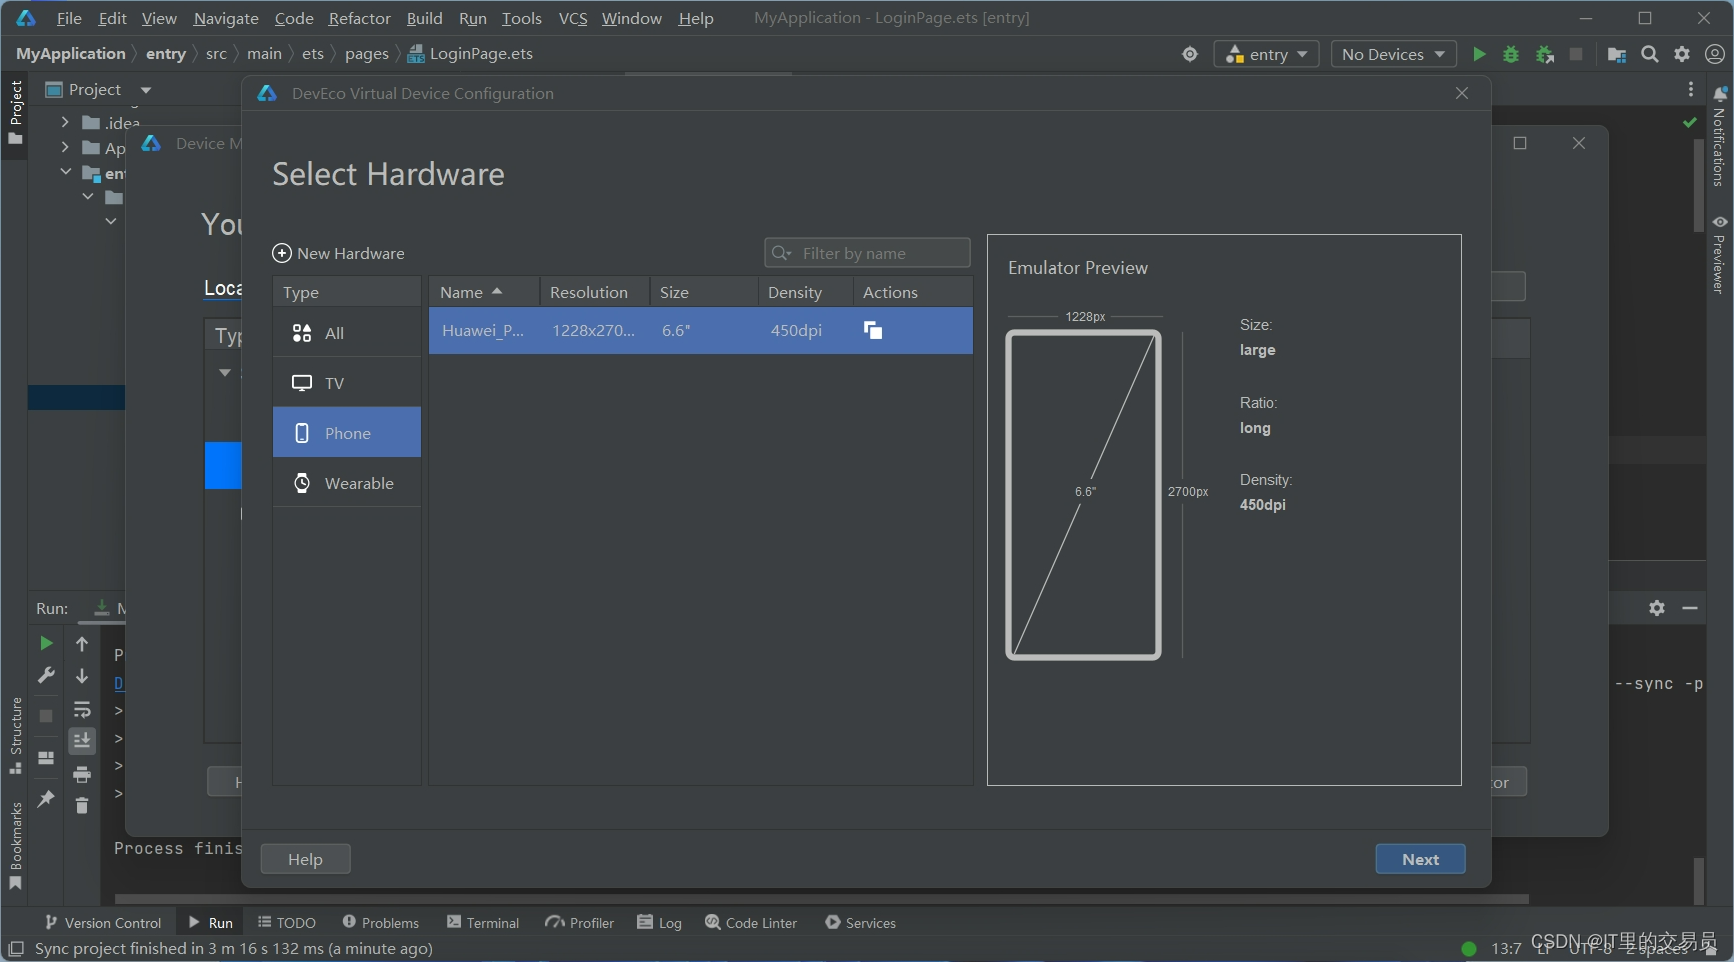Click the clone hardware icon in Actions column
The height and width of the screenshot is (962, 1734).
click(x=873, y=330)
